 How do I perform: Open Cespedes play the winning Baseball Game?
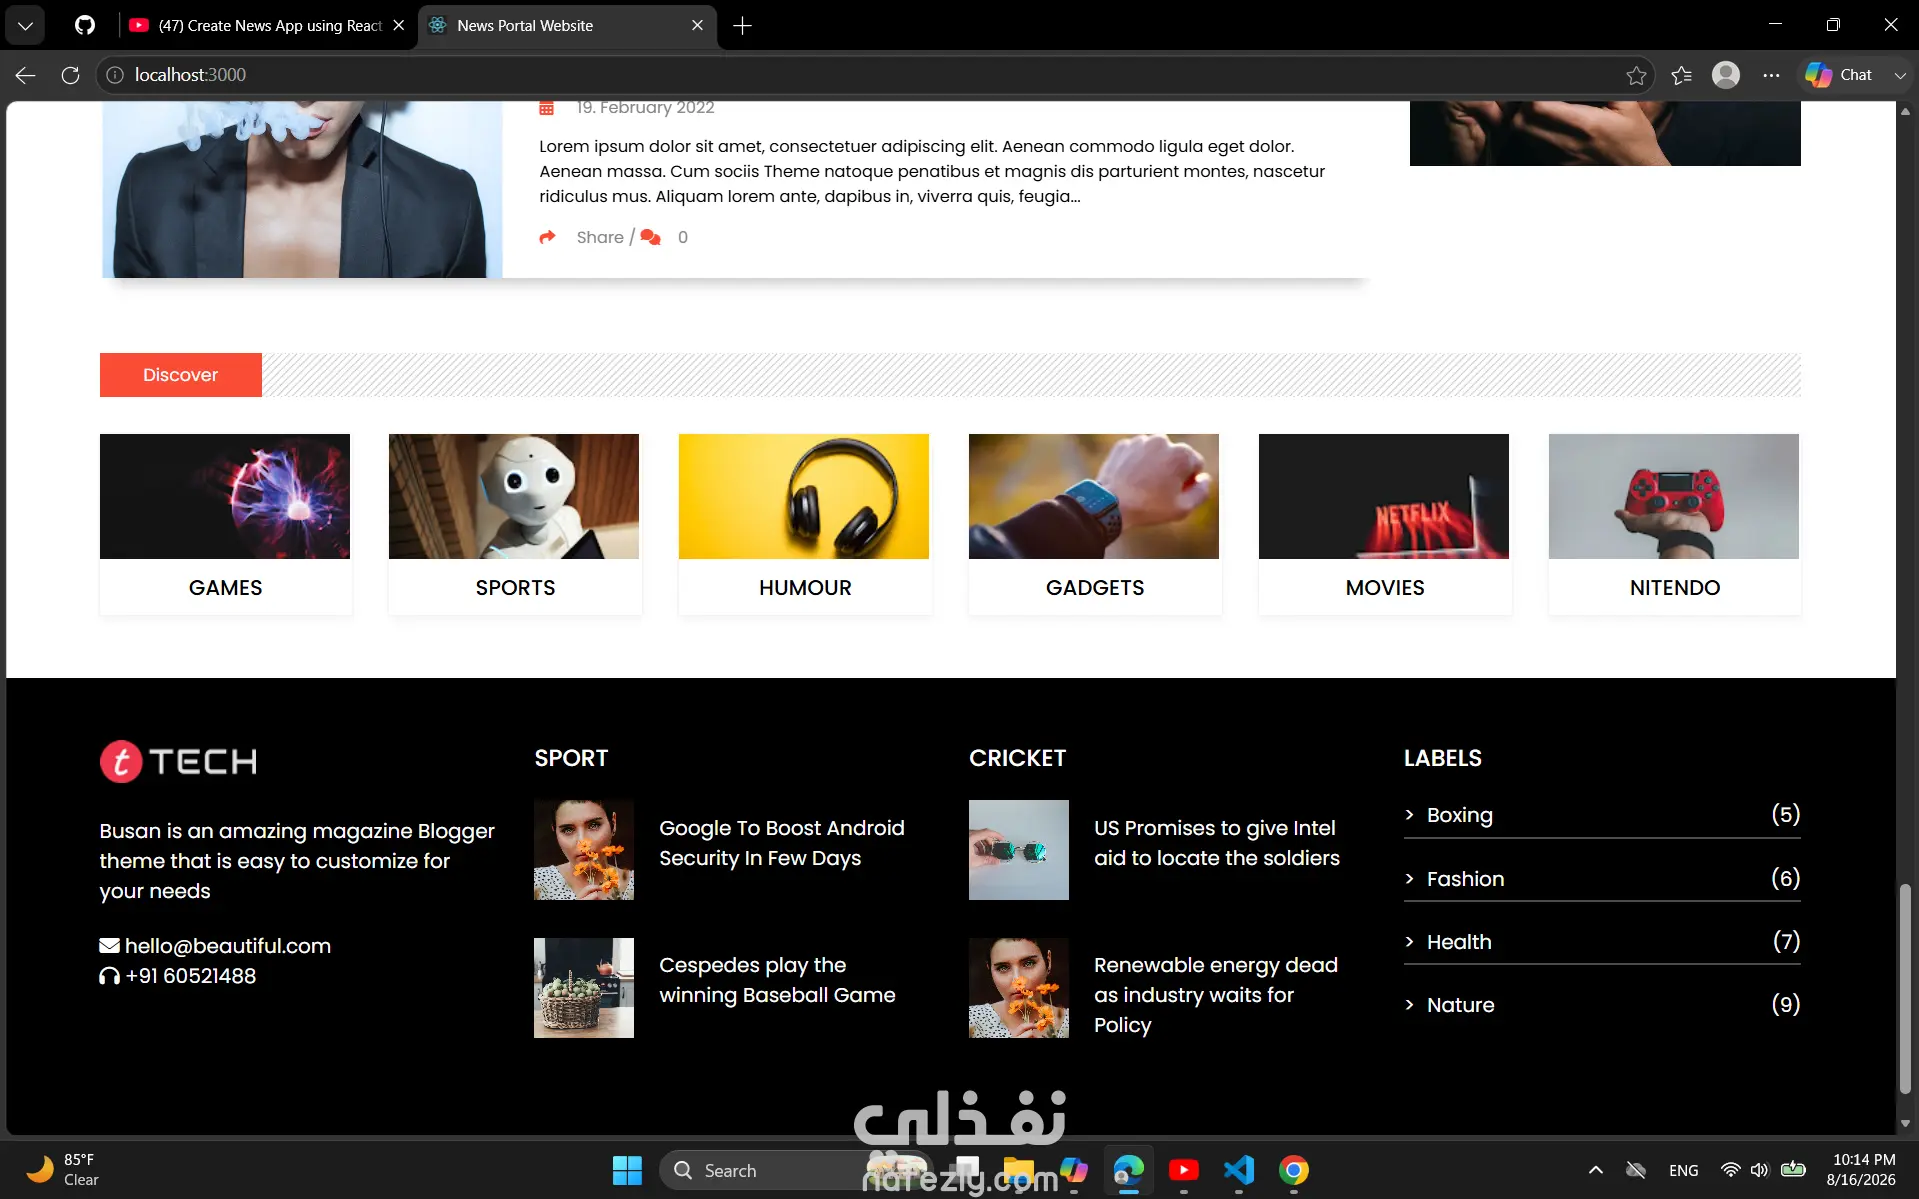[777, 980]
